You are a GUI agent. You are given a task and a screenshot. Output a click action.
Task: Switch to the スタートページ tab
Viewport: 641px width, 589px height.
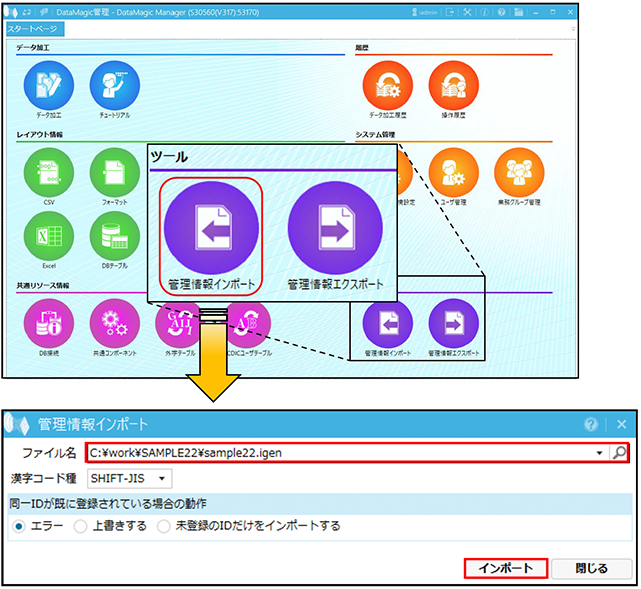(39, 28)
